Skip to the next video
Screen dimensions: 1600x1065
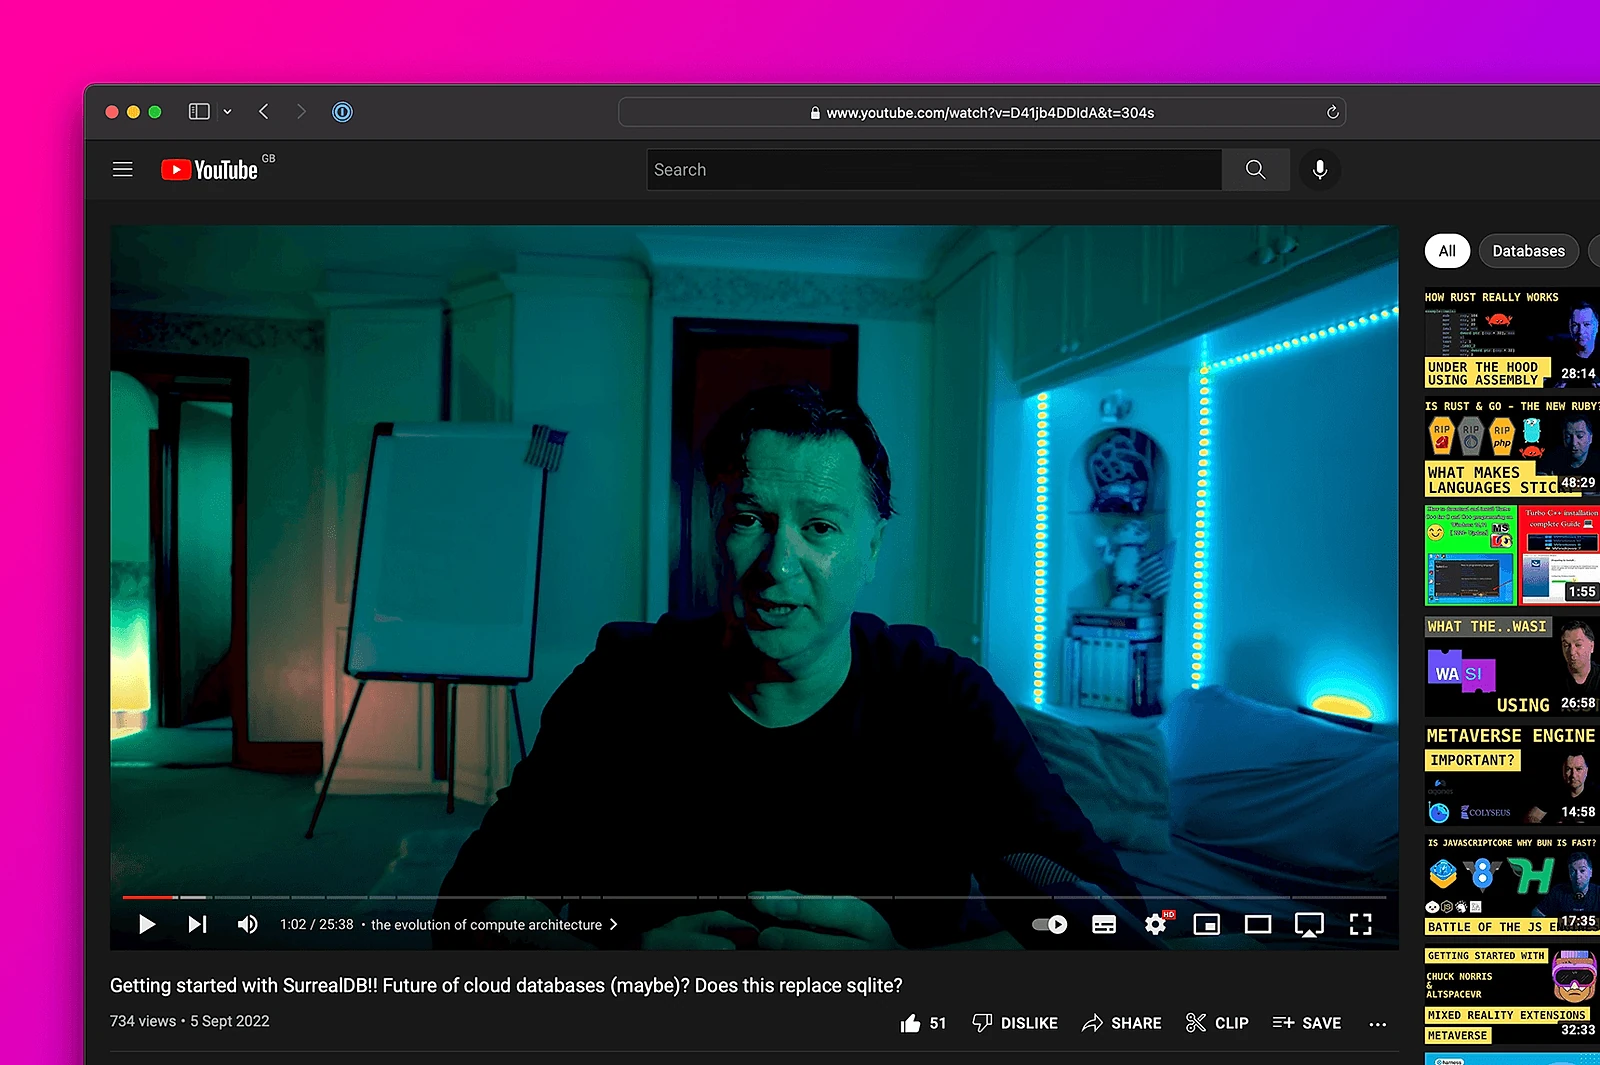coord(197,924)
